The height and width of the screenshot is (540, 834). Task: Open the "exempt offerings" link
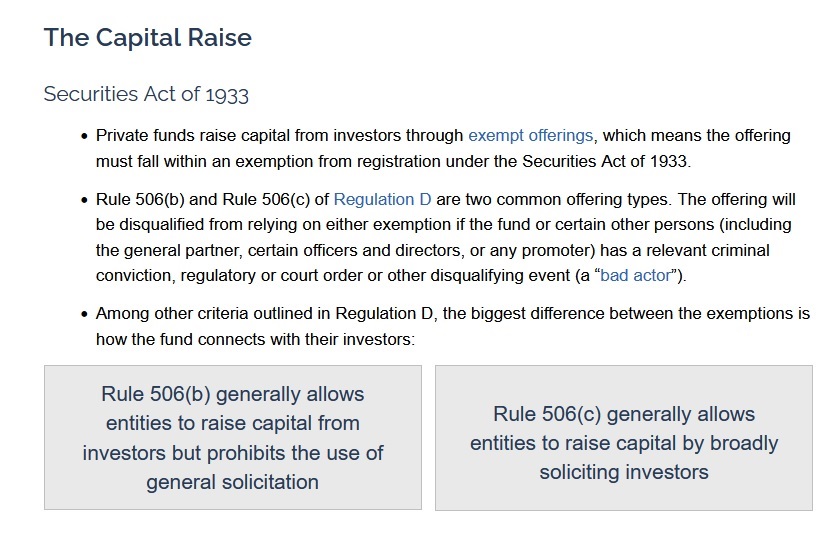[530, 135]
